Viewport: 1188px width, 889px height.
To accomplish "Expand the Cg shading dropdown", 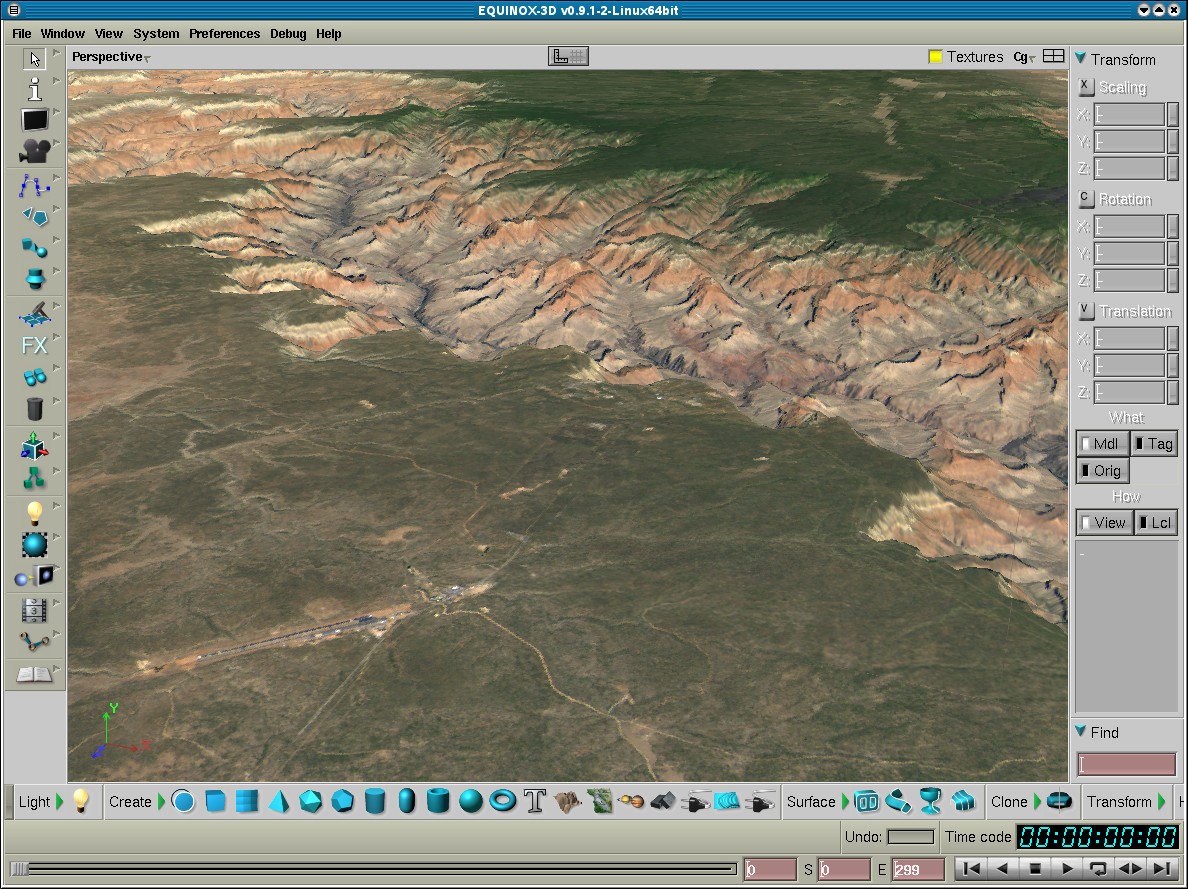I will (1023, 57).
